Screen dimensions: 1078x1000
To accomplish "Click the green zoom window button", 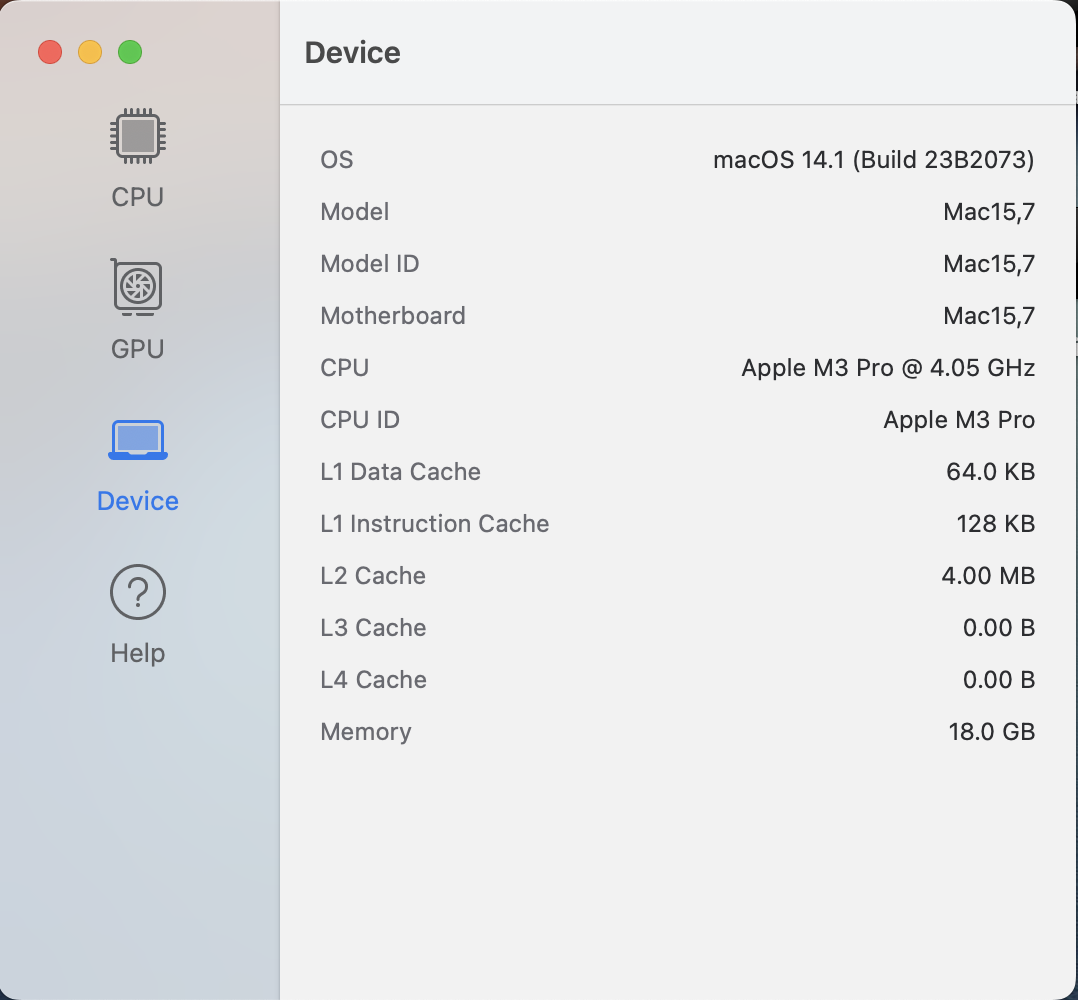I will click(x=130, y=52).
